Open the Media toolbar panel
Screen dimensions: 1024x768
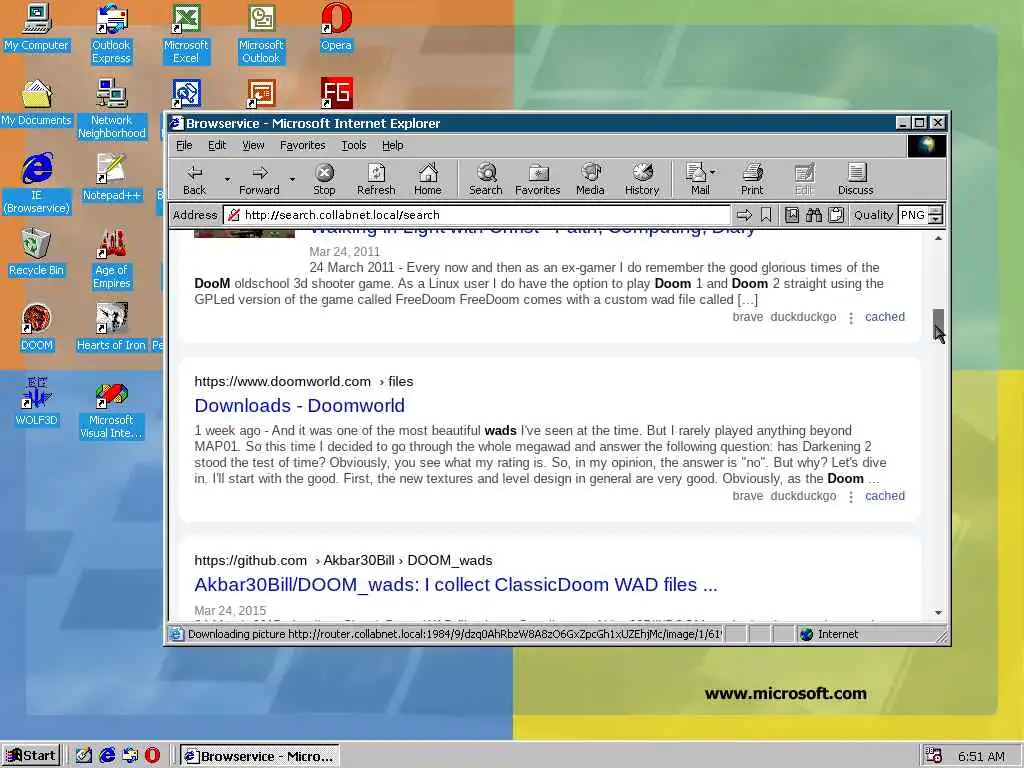click(x=590, y=179)
